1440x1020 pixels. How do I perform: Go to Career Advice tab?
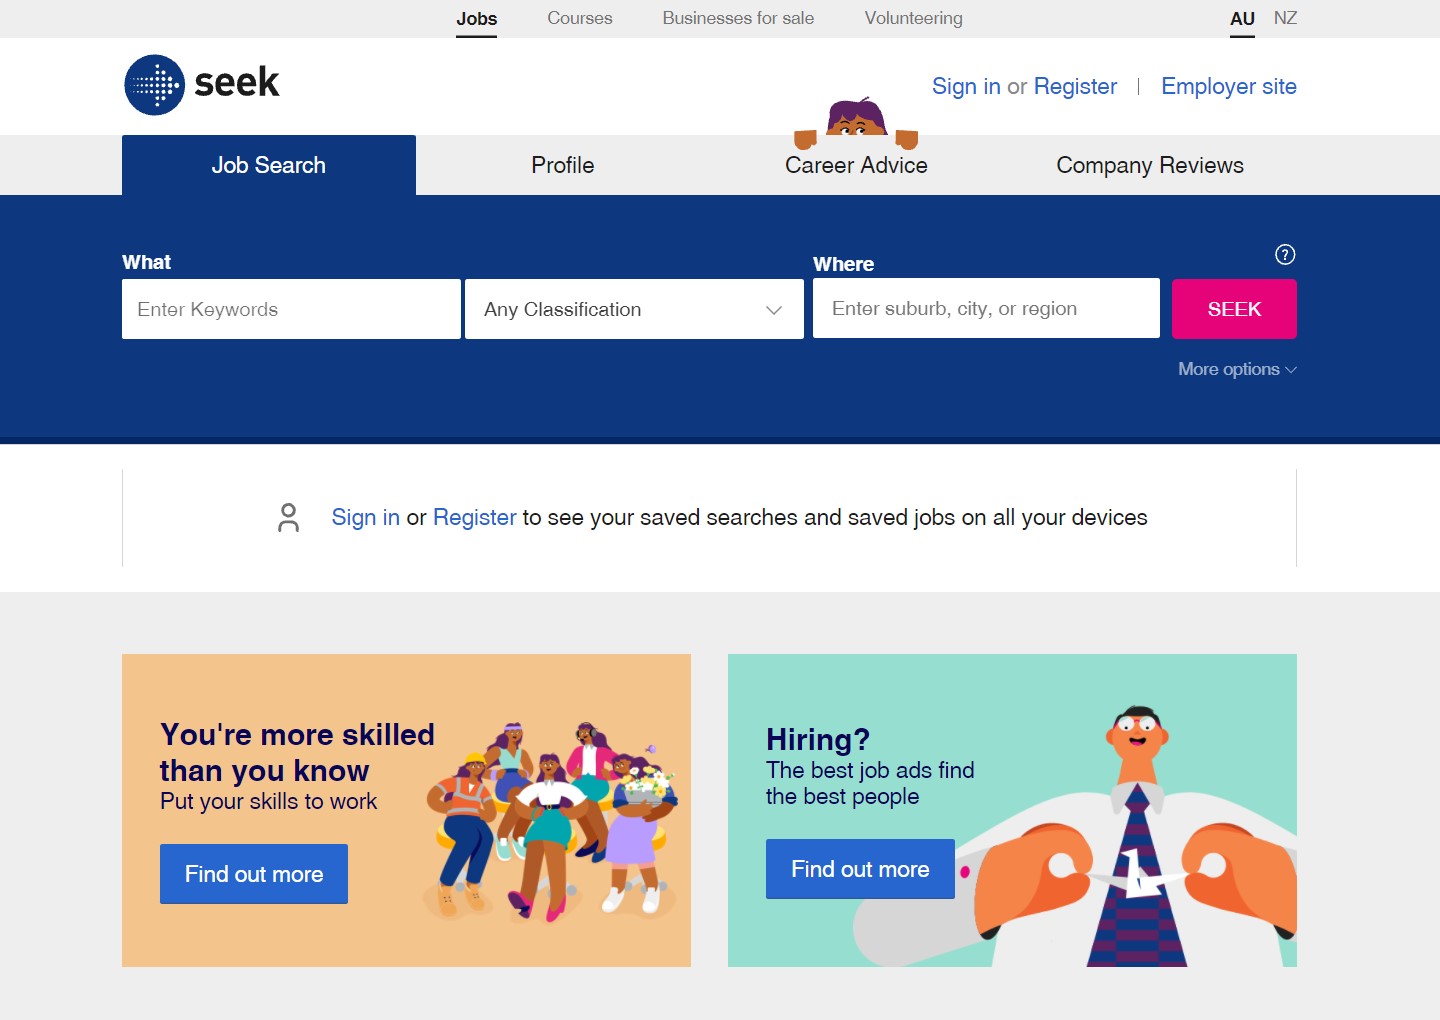click(x=856, y=165)
